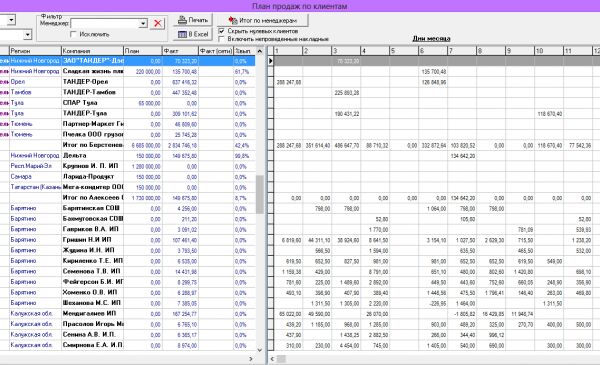Select Прасолов Игорь cell

[x=92, y=324]
